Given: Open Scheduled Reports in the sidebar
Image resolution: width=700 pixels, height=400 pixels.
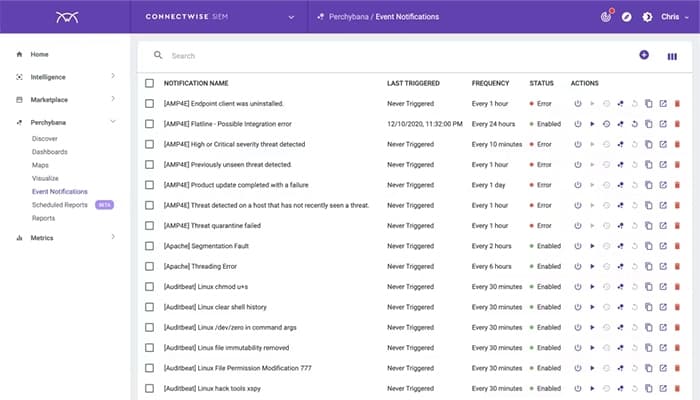Looking at the screenshot, I should (60, 205).
